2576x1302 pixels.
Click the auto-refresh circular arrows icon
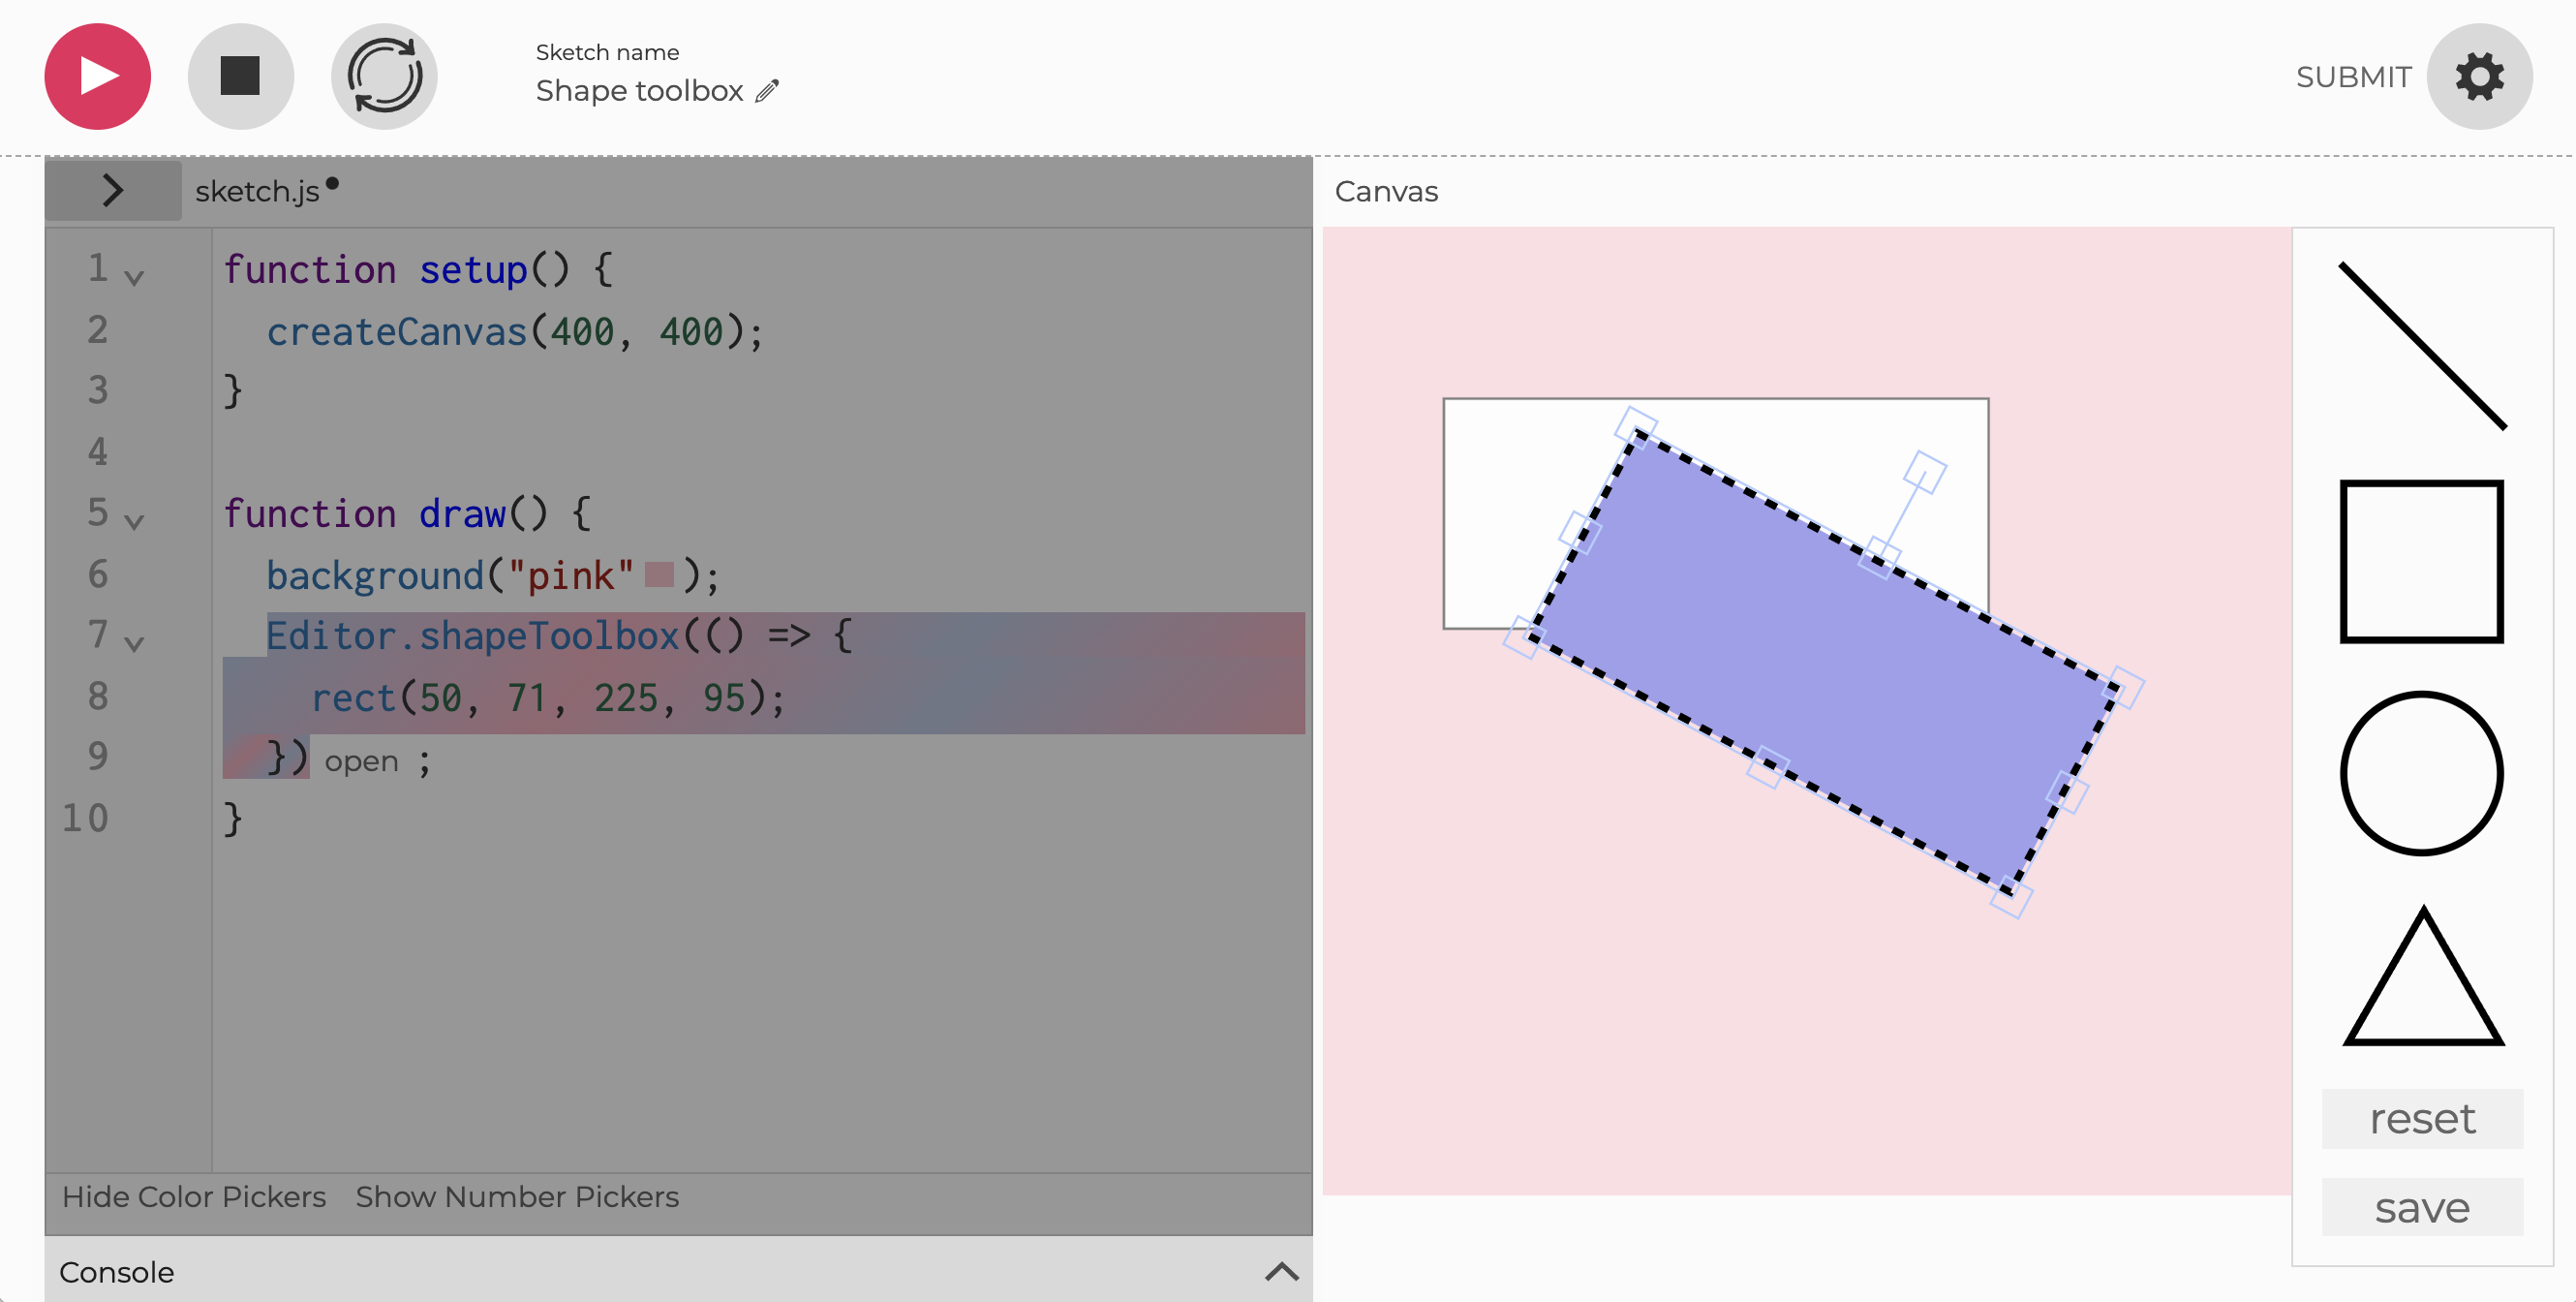384,76
